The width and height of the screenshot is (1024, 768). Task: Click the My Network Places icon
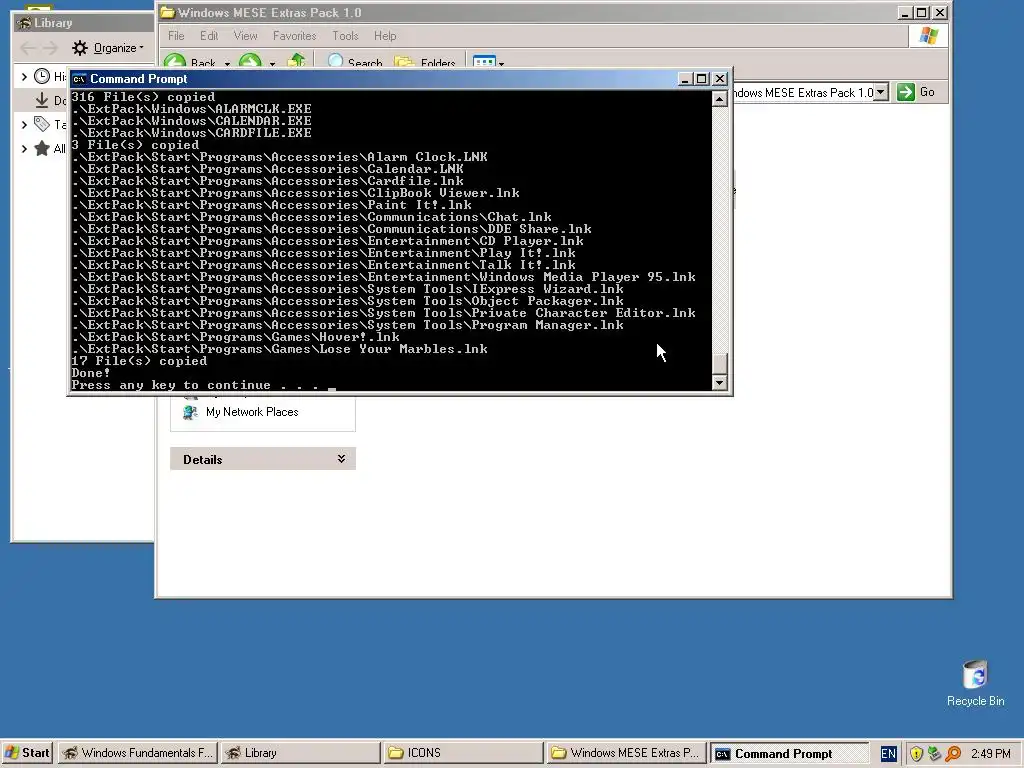coord(190,412)
